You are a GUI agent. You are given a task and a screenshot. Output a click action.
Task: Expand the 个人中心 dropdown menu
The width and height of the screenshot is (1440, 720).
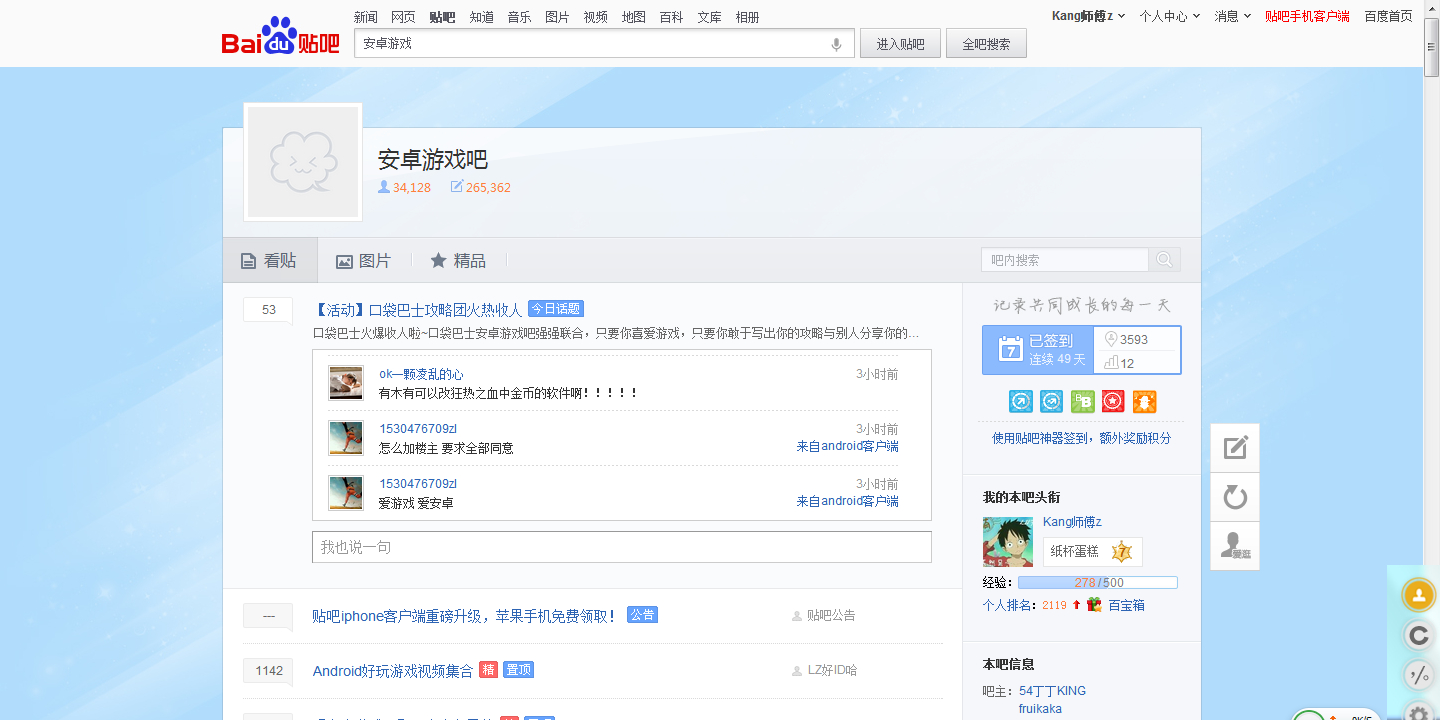1169,16
